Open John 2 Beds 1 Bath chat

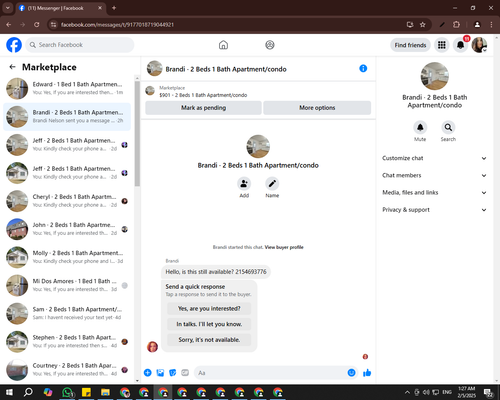click(x=67, y=229)
